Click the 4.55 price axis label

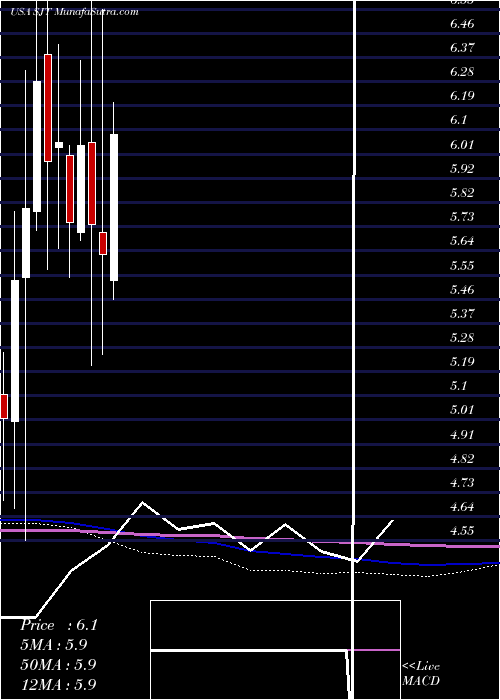462,531
